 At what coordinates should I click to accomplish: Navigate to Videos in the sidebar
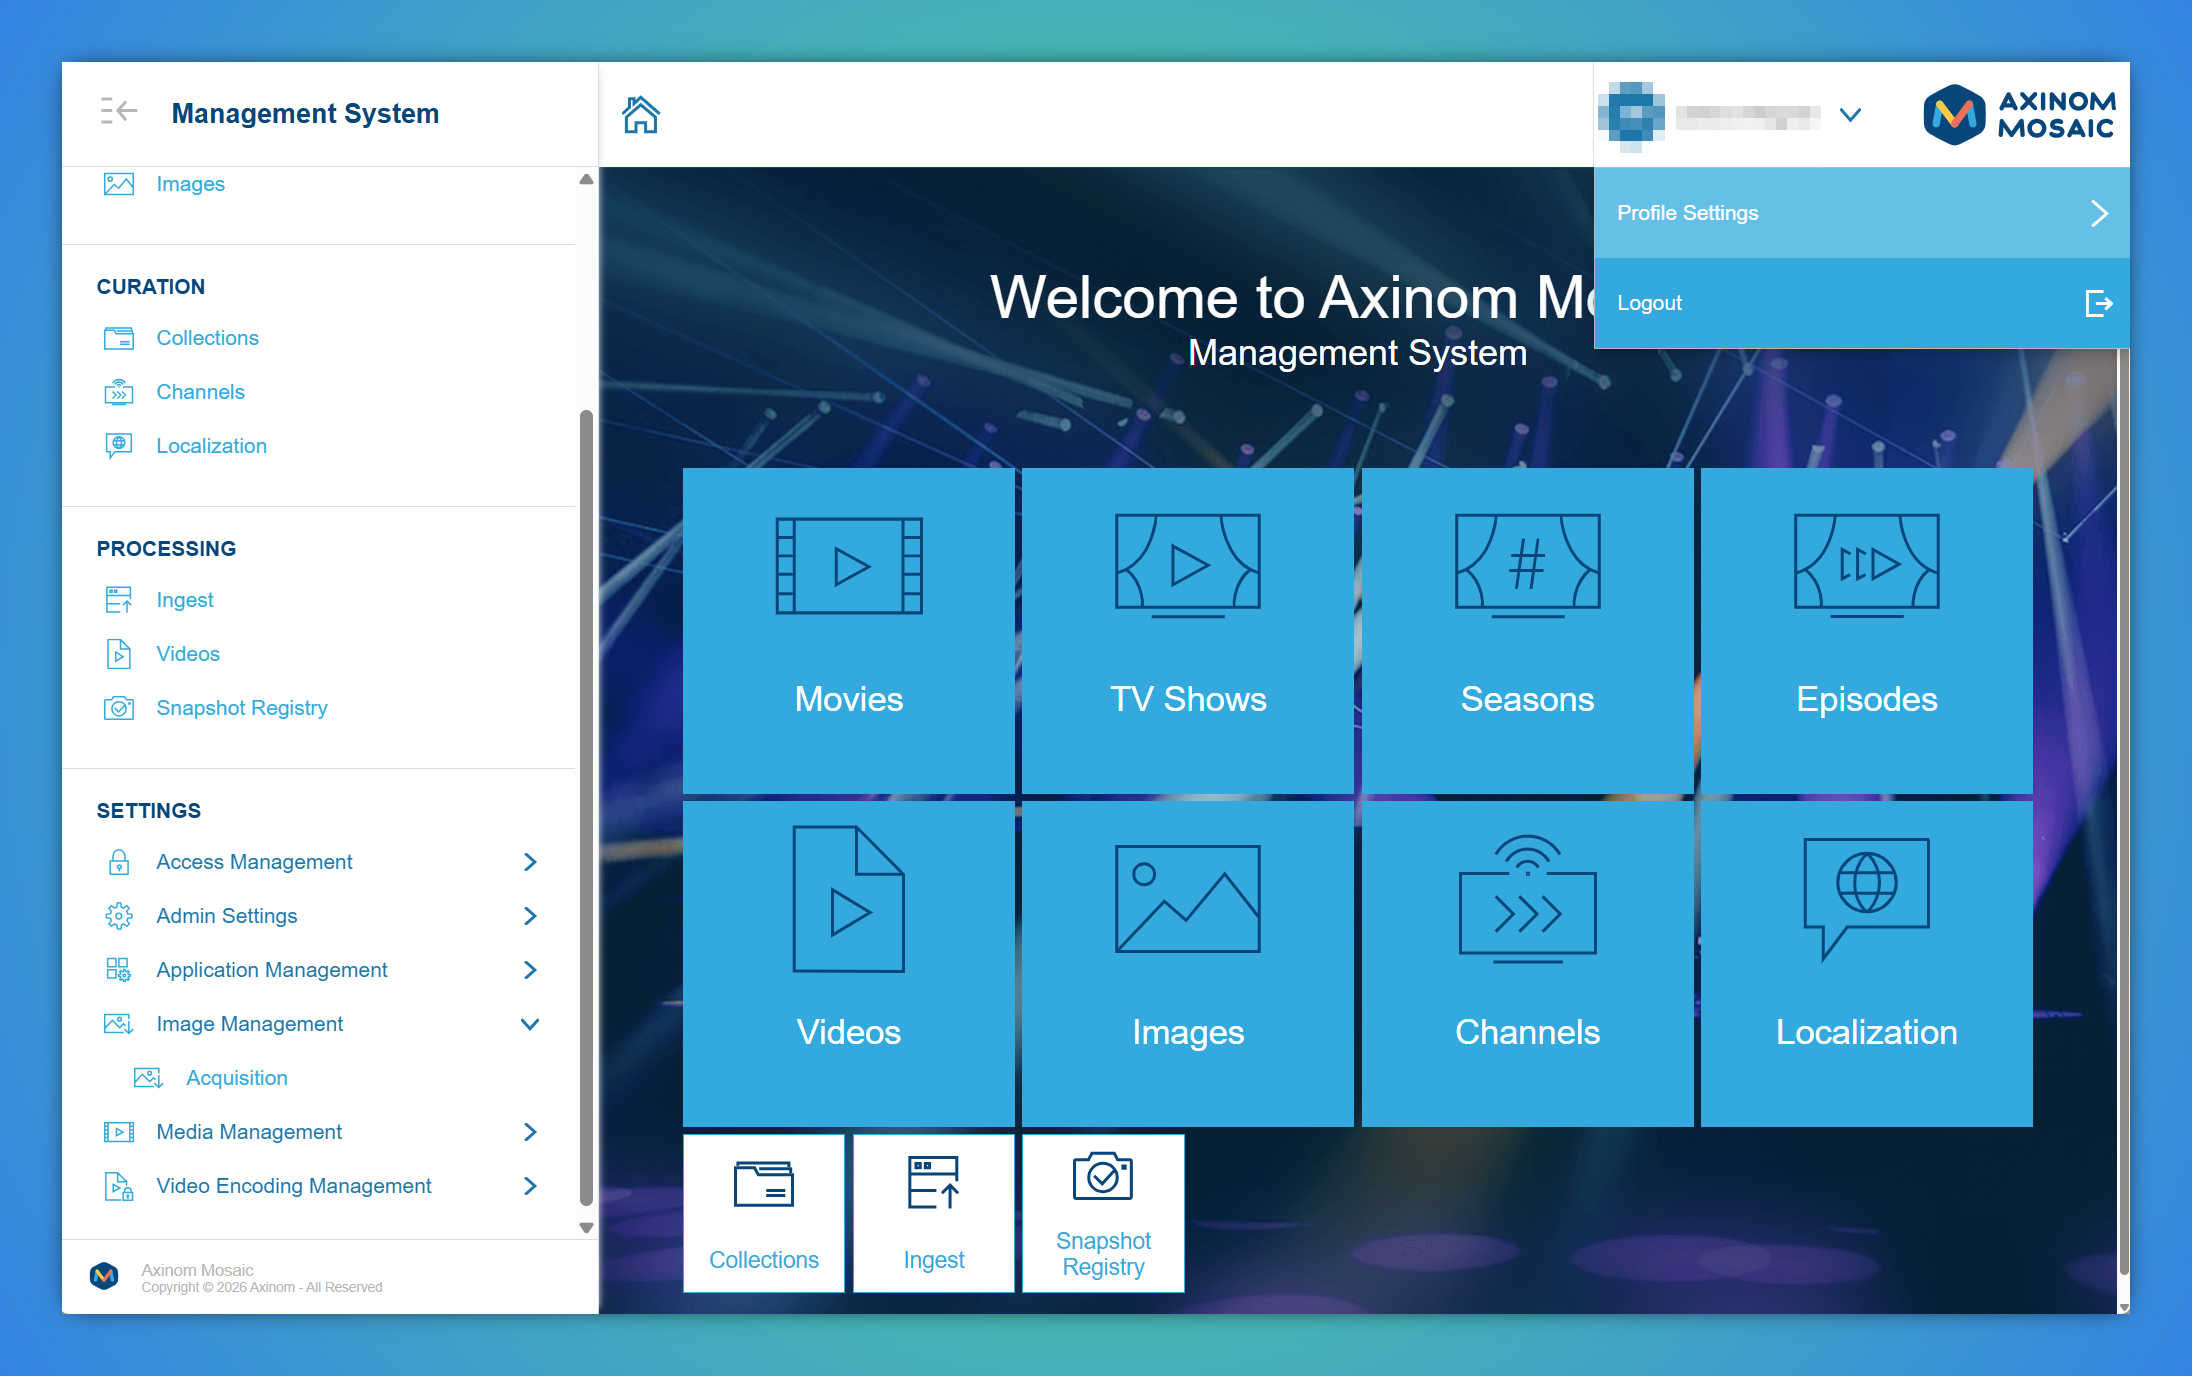click(x=188, y=654)
